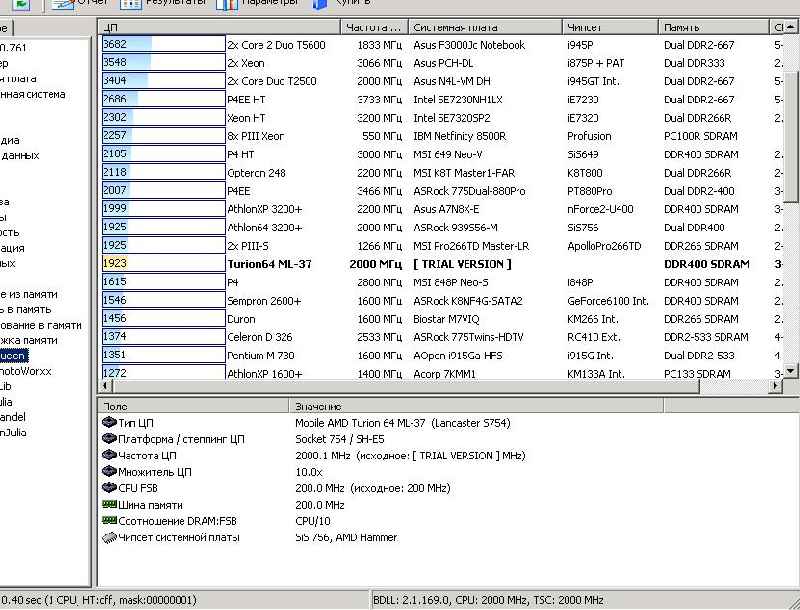
Task: Click the "10.0x" multiplier value
Action: coord(309,472)
